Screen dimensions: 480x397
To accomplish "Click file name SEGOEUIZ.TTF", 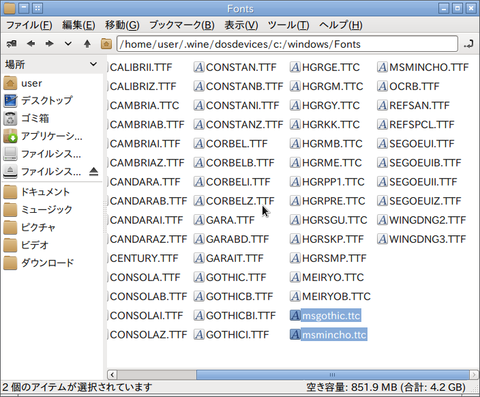I will click(425, 201).
